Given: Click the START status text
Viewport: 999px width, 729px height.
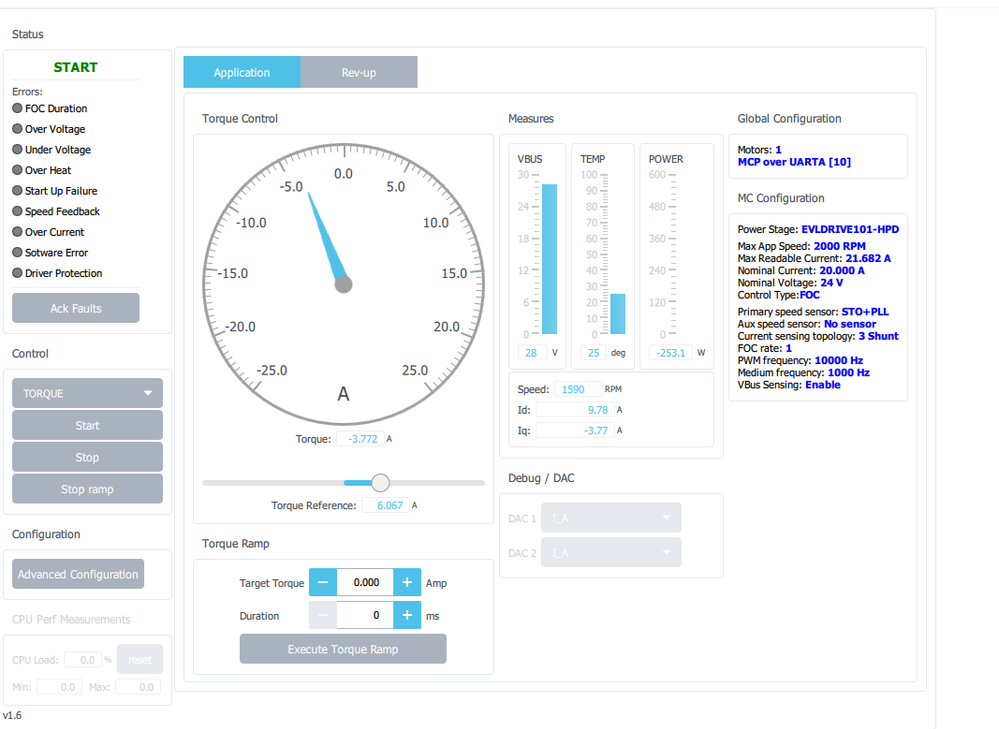Looking at the screenshot, I should [x=76, y=67].
